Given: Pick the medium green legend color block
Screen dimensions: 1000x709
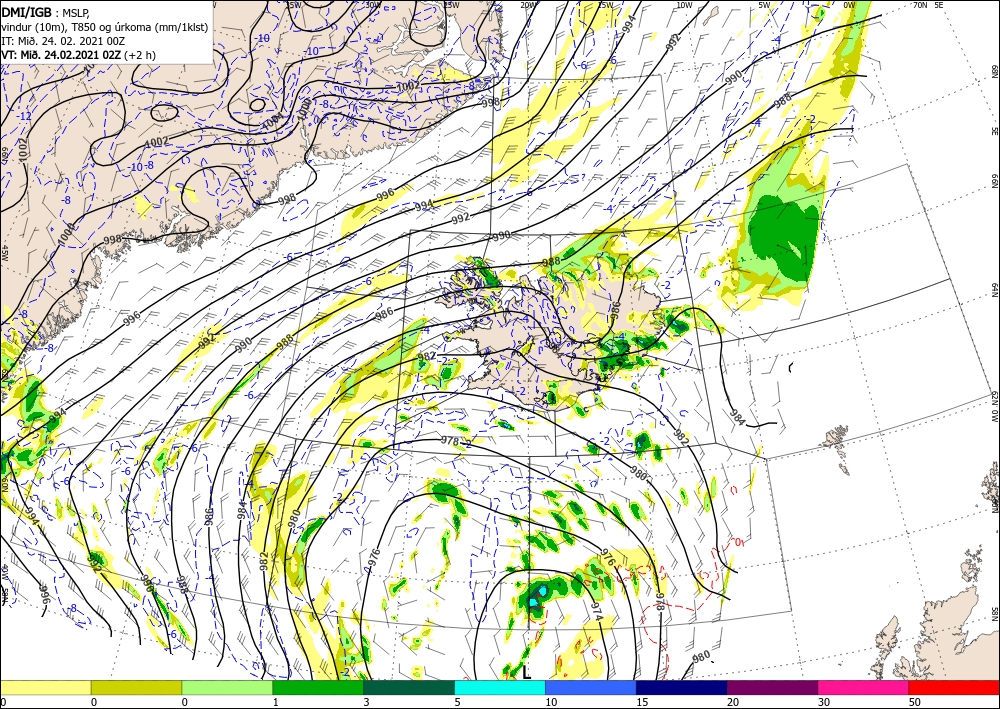Looking at the screenshot, I should coord(318,687).
